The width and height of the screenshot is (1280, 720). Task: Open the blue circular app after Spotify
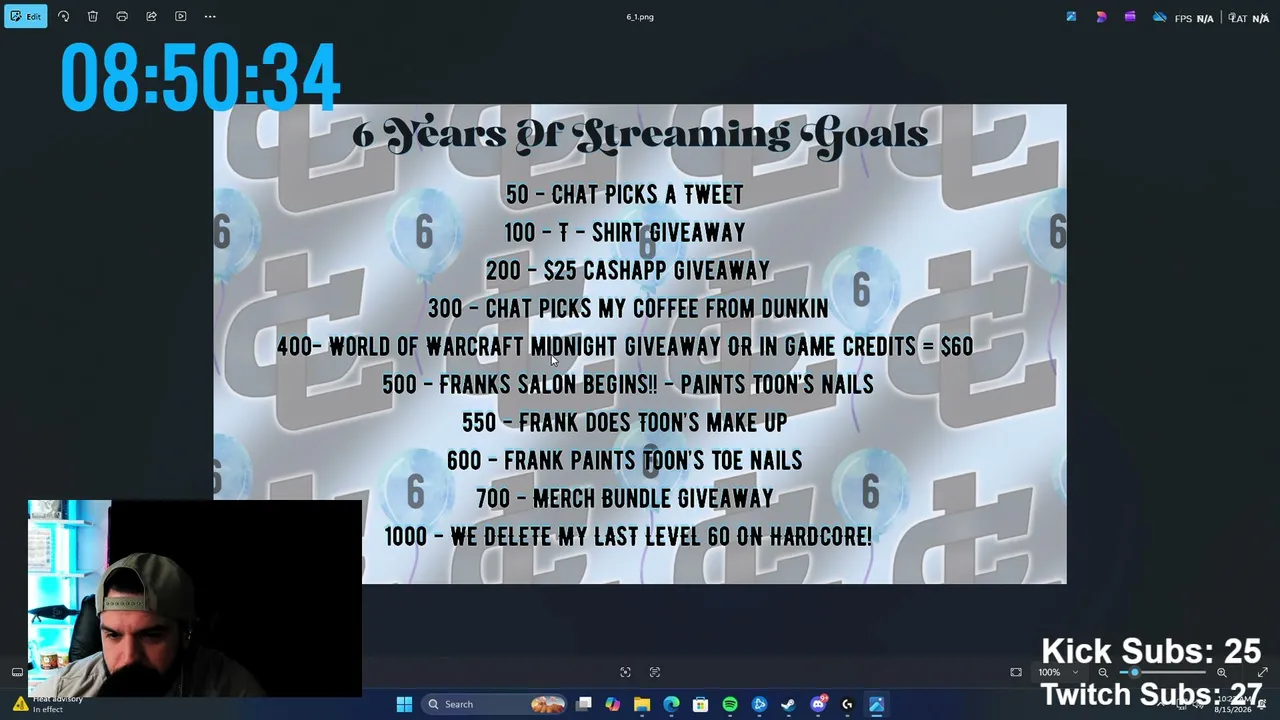click(759, 704)
